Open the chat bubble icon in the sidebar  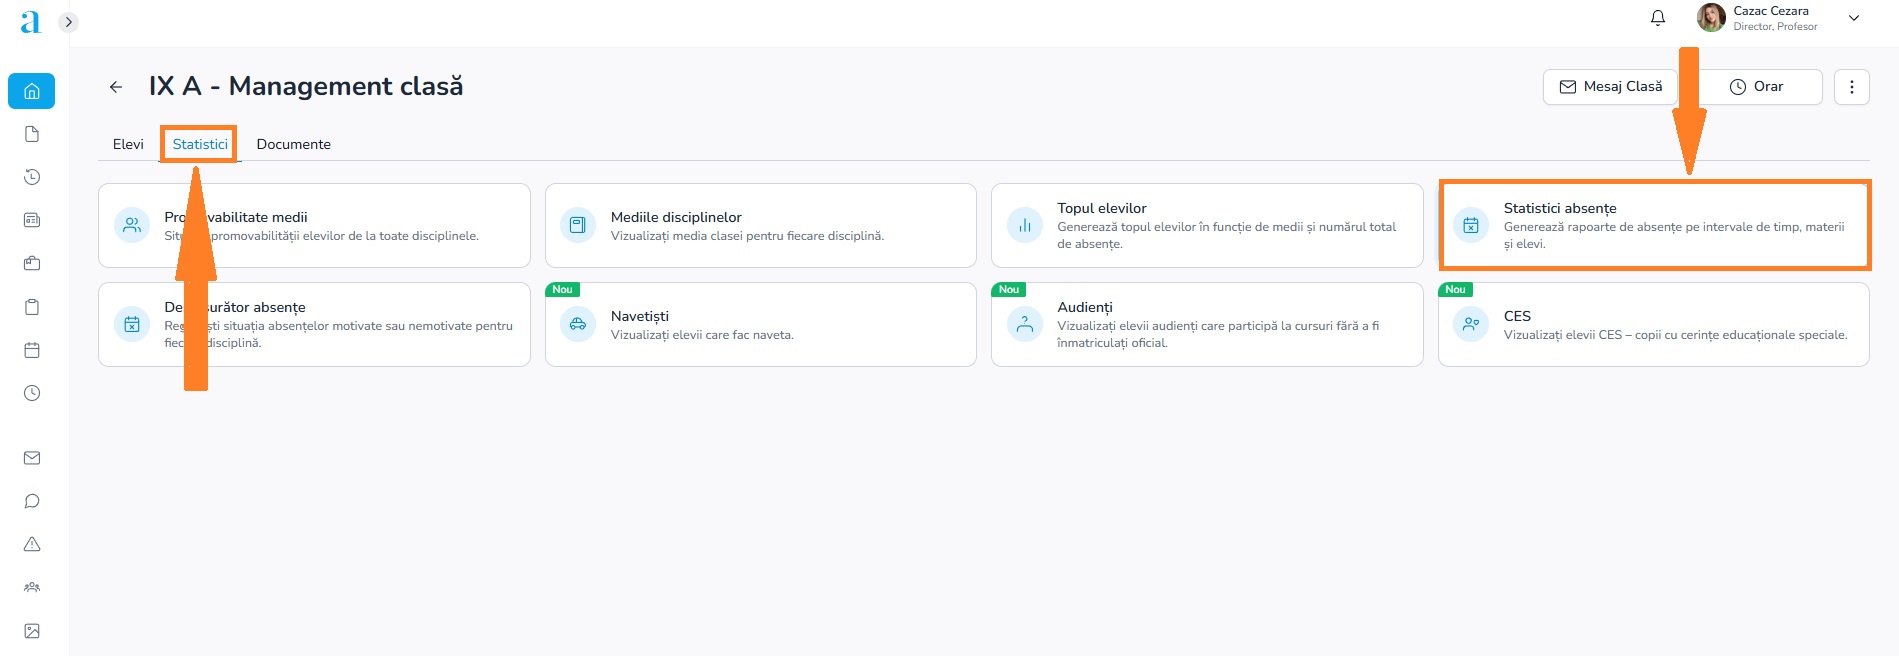(x=32, y=501)
